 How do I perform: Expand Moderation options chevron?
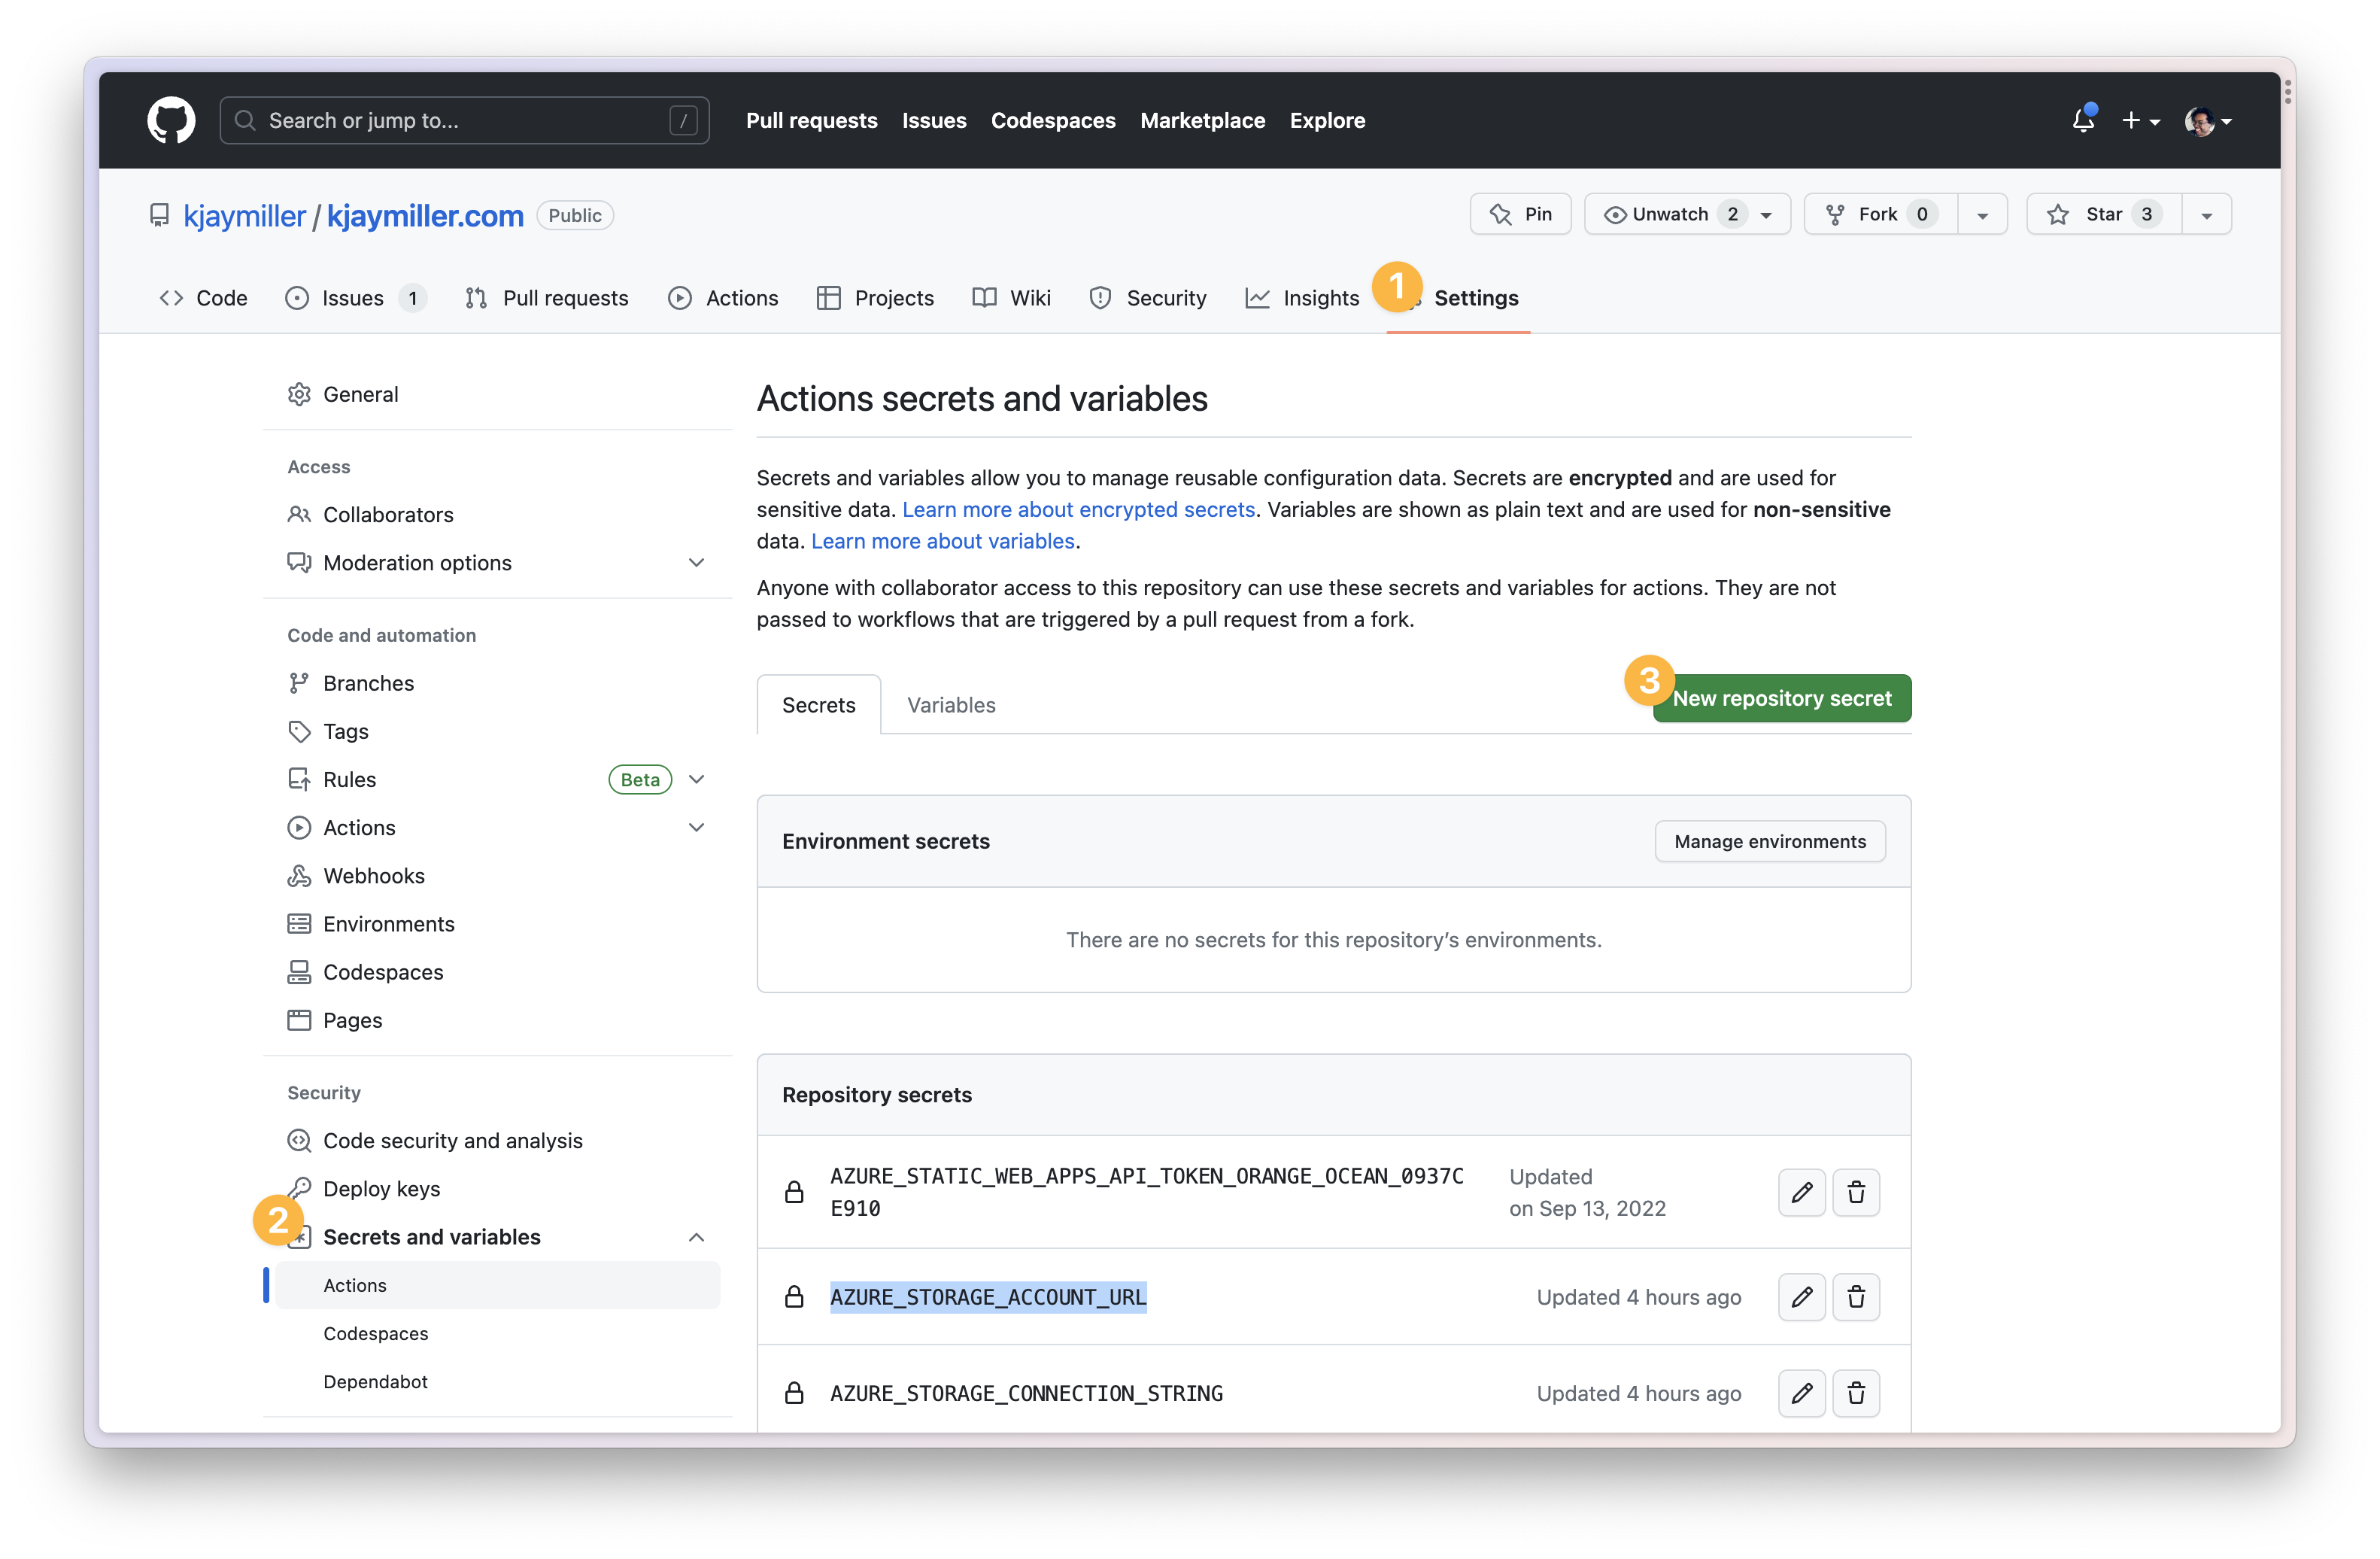[696, 562]
